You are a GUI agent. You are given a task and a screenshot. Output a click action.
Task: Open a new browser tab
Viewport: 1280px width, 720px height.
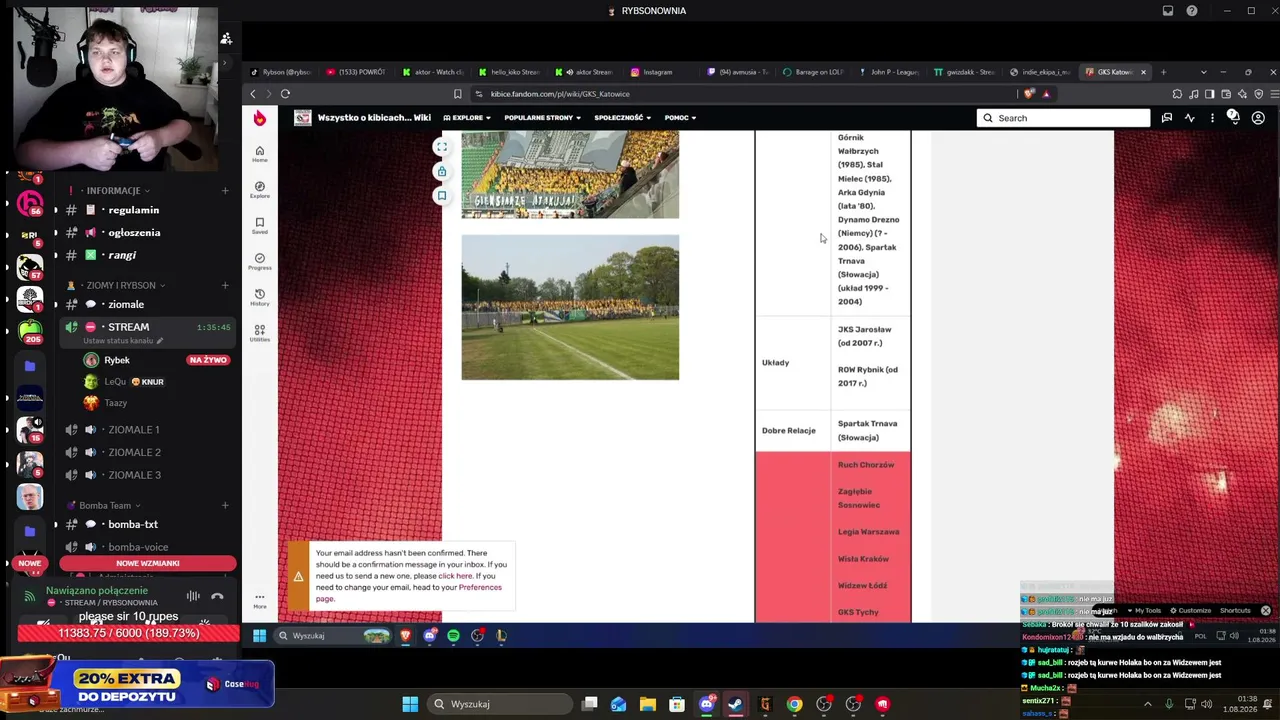1163,72
